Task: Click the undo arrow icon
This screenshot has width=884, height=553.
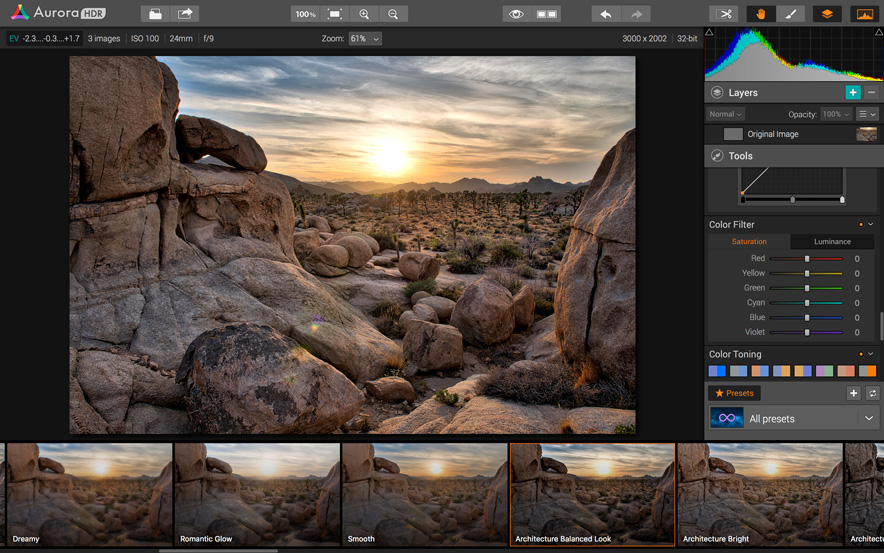Action: pos(606,14)
